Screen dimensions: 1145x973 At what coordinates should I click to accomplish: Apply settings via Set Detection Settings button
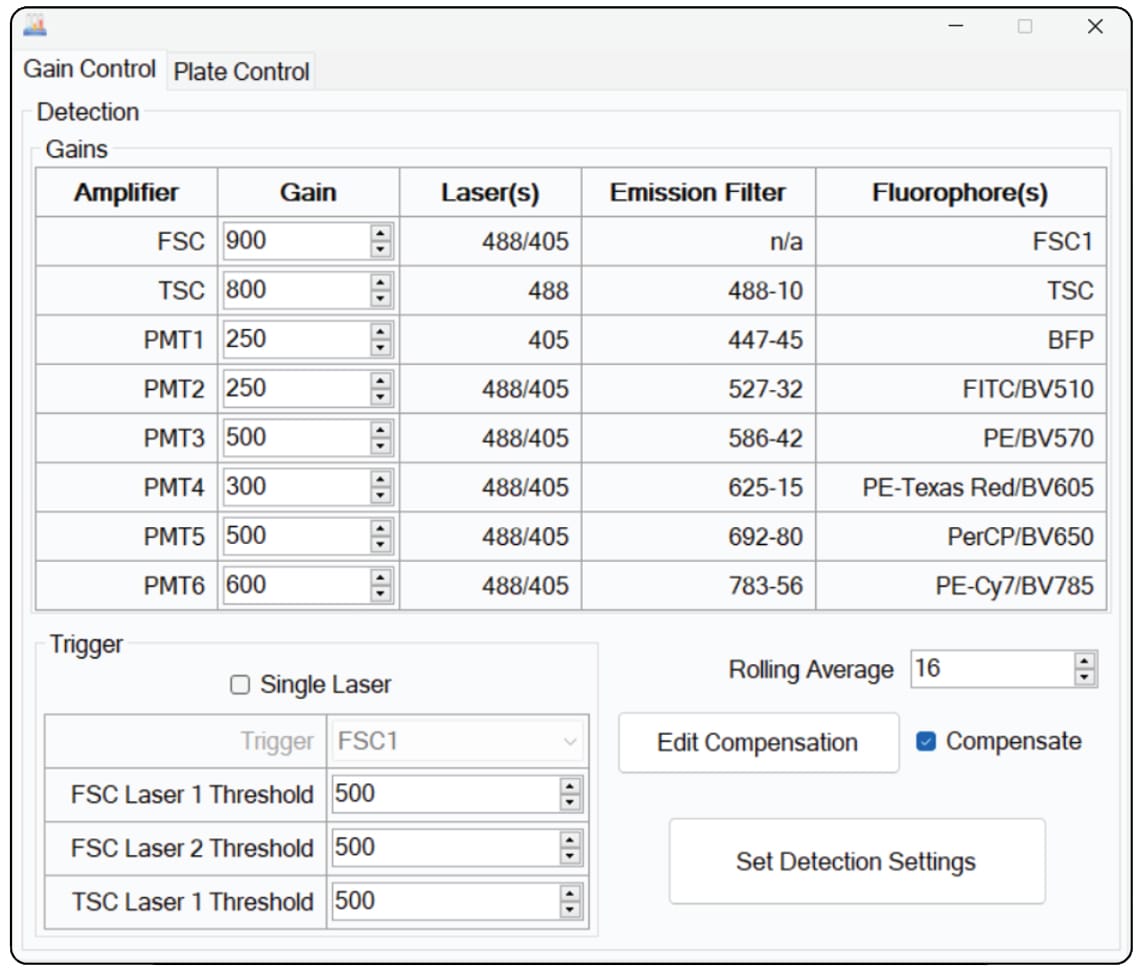[x=858, y=861]
